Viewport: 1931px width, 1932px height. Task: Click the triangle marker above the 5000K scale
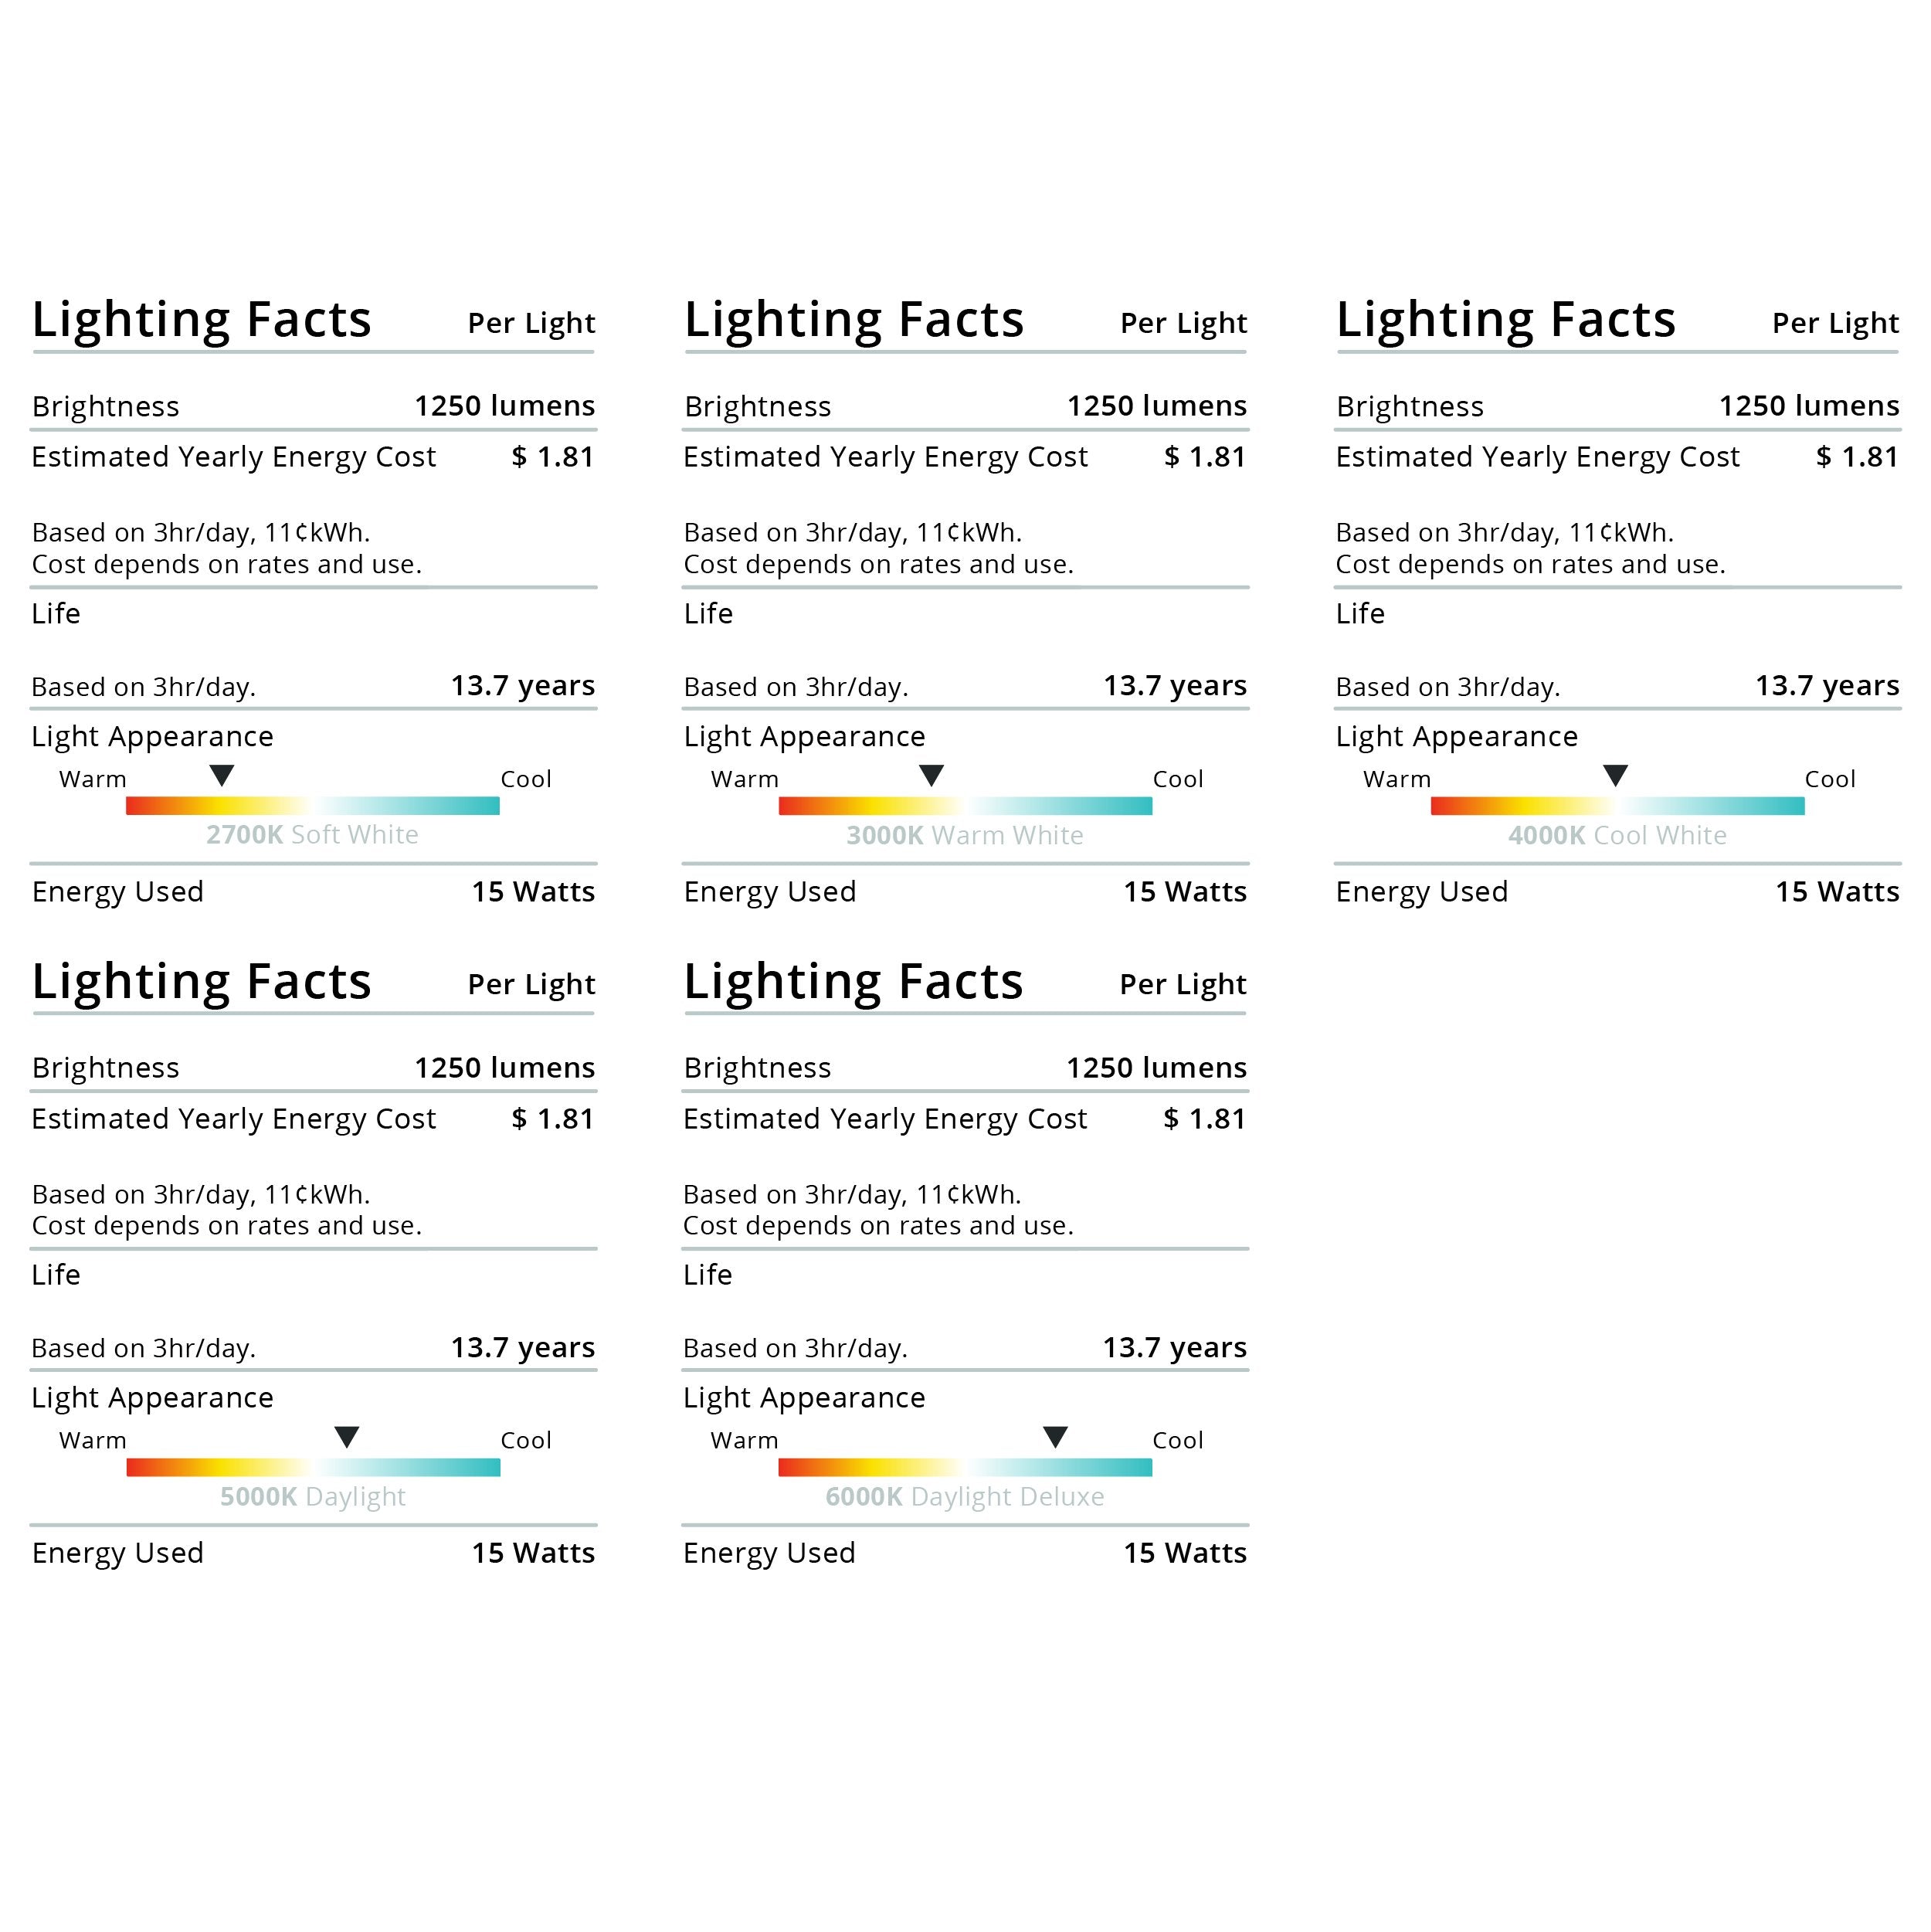click(x=347, y=1437)
